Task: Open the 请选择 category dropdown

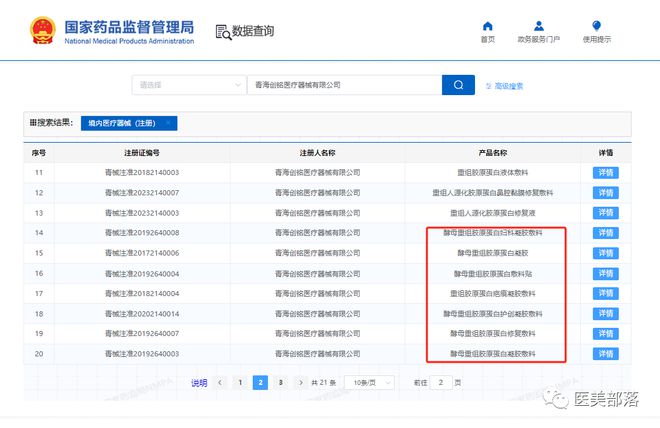Action: point(189,85)
